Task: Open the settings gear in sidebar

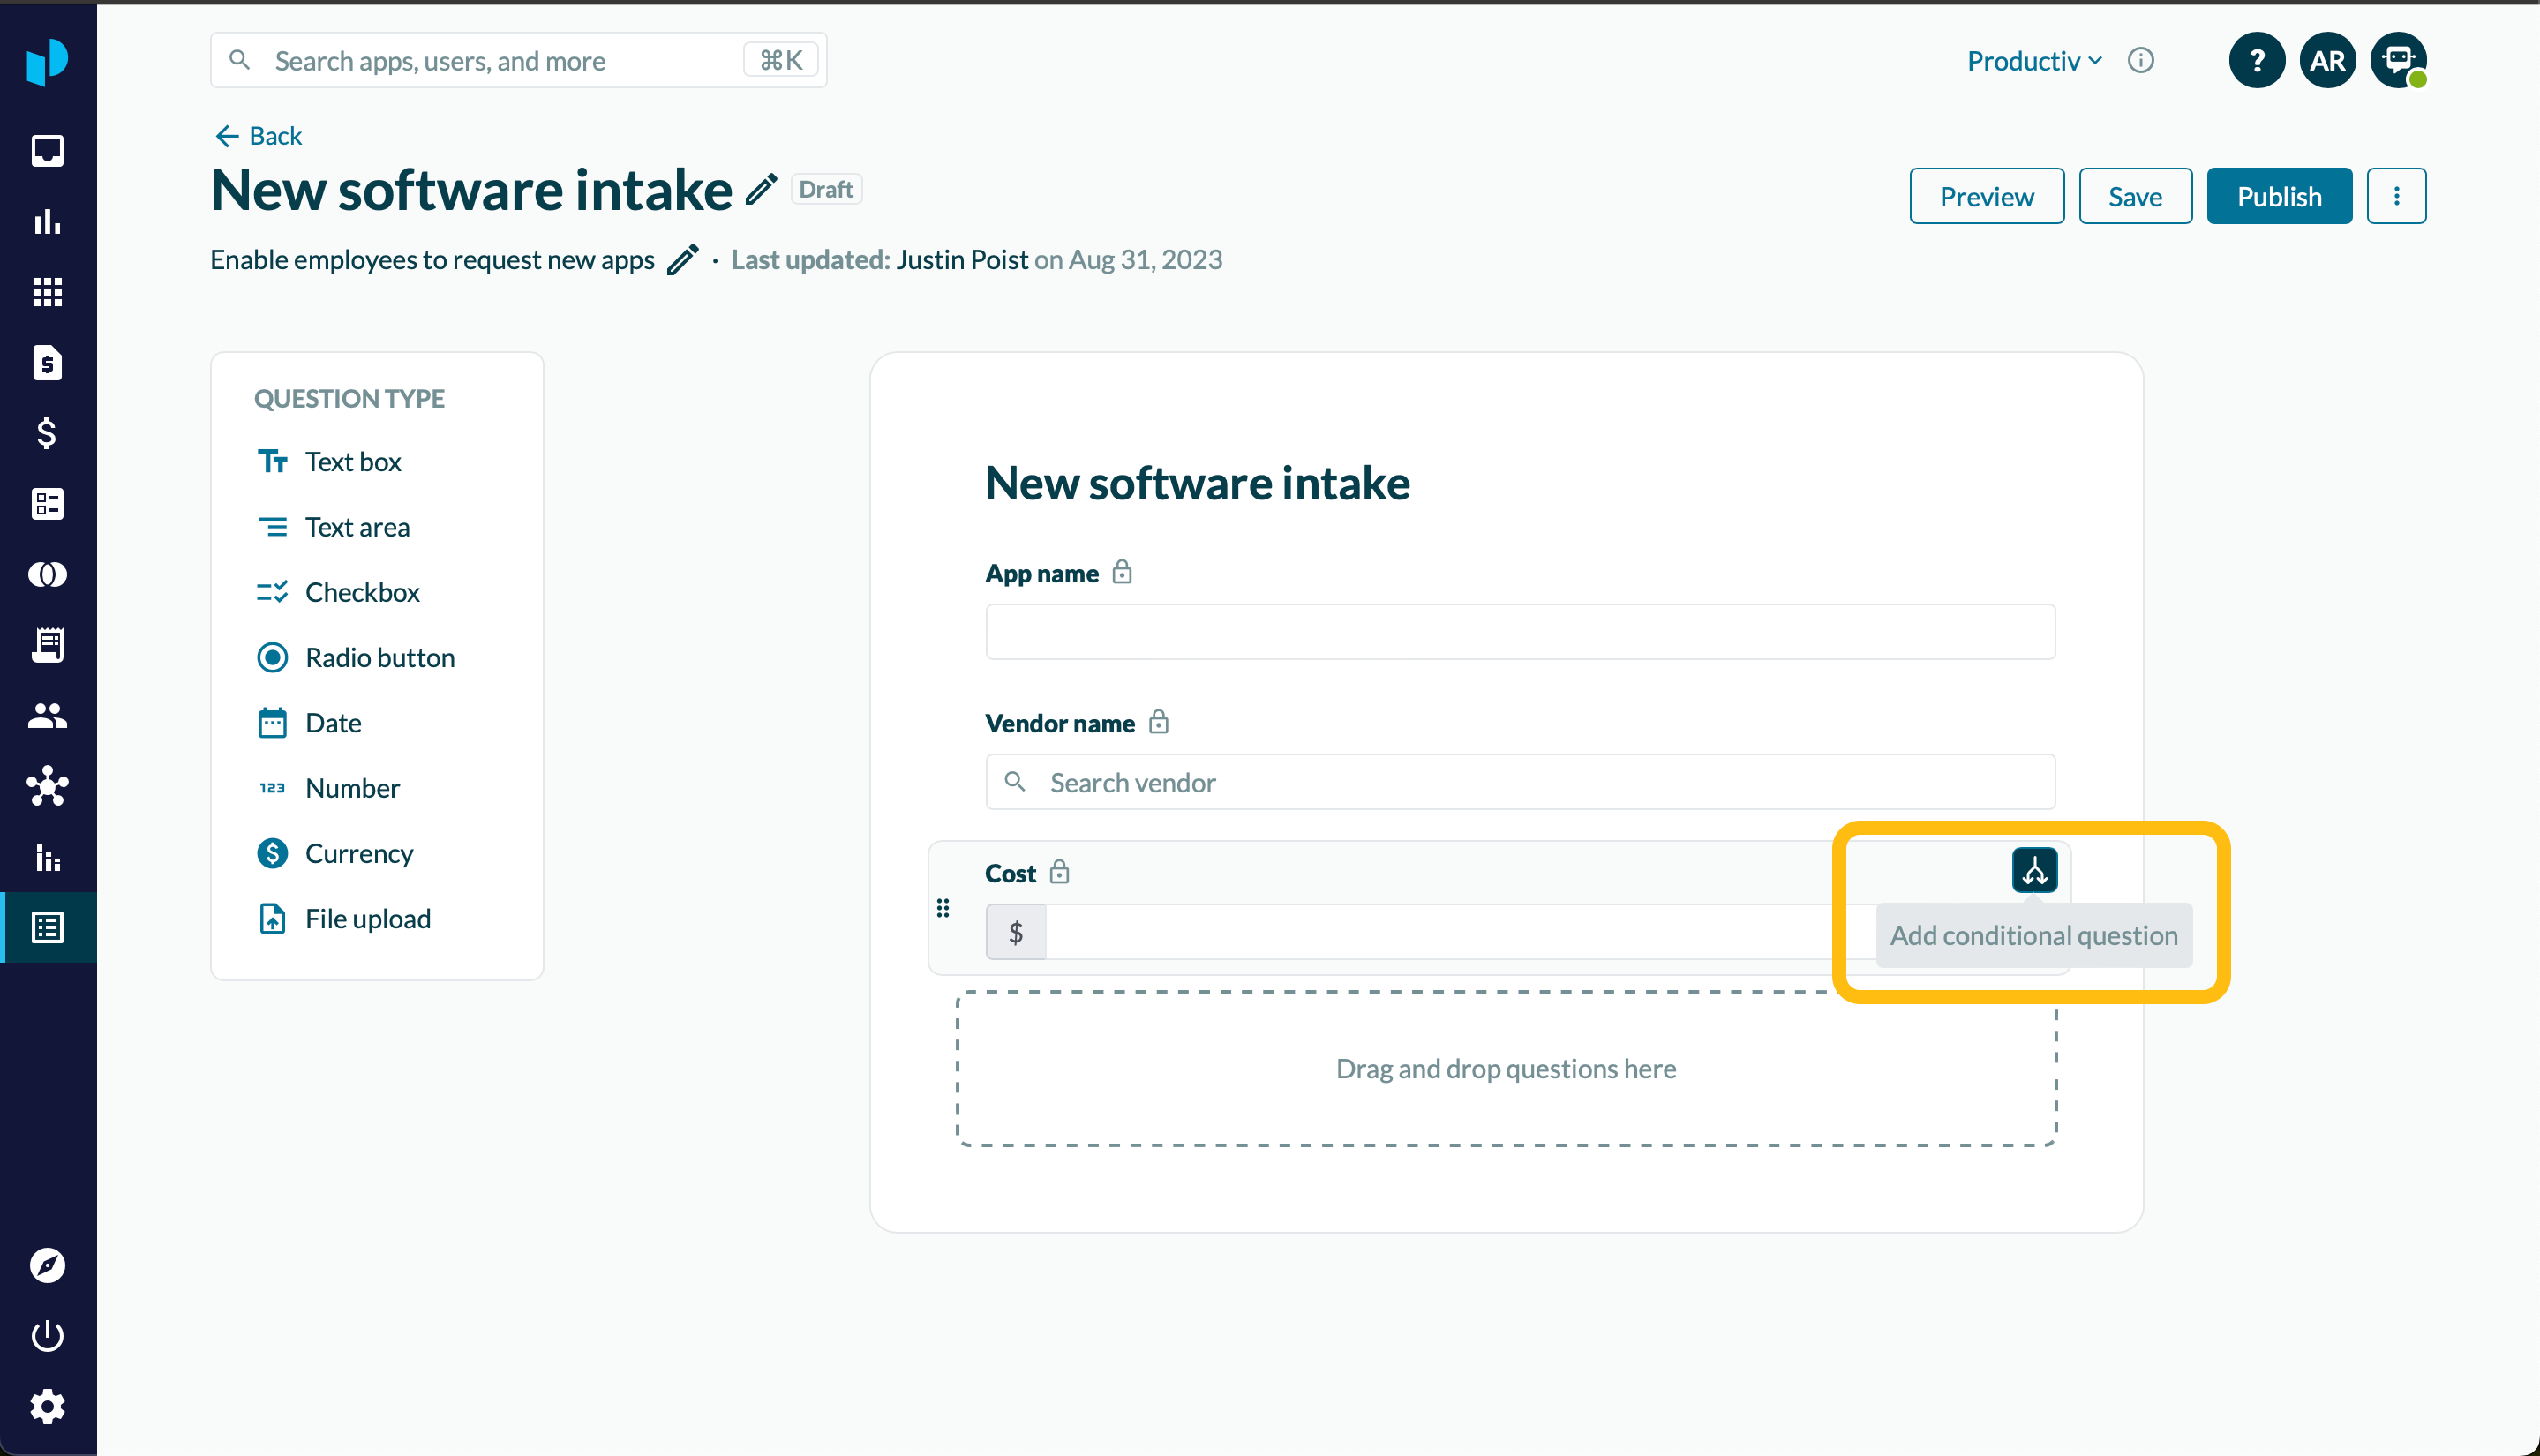Action: point(47,1406)
